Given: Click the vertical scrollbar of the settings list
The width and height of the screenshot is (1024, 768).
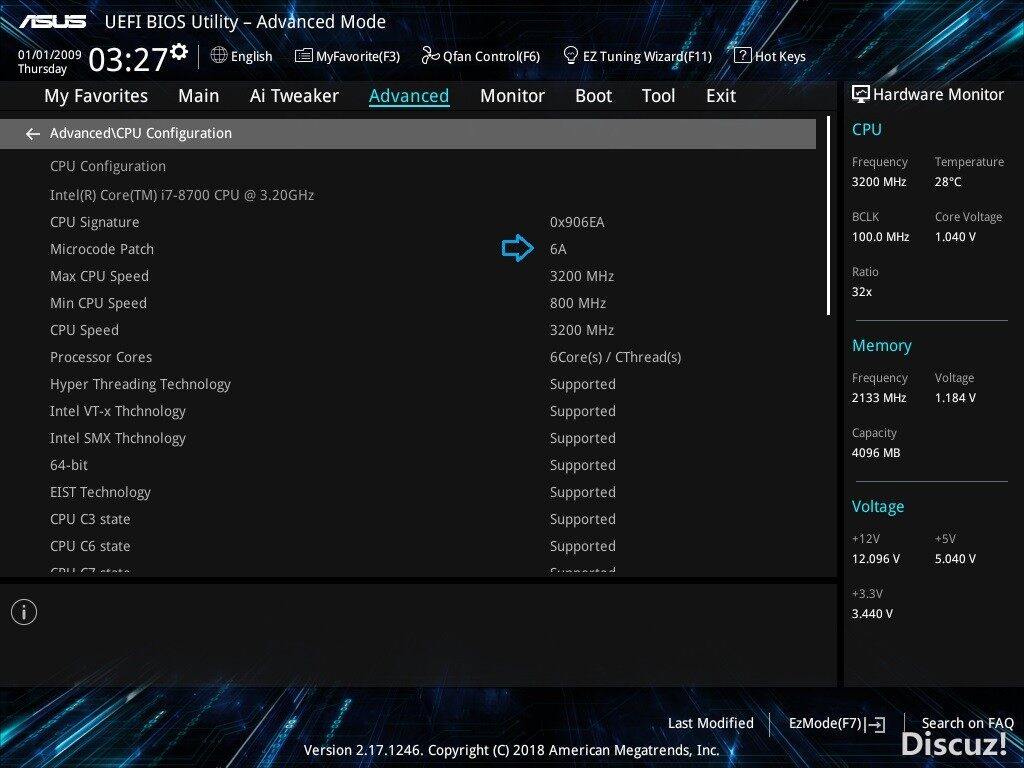Looking at the screenshot, I should (x=828, y=216).
